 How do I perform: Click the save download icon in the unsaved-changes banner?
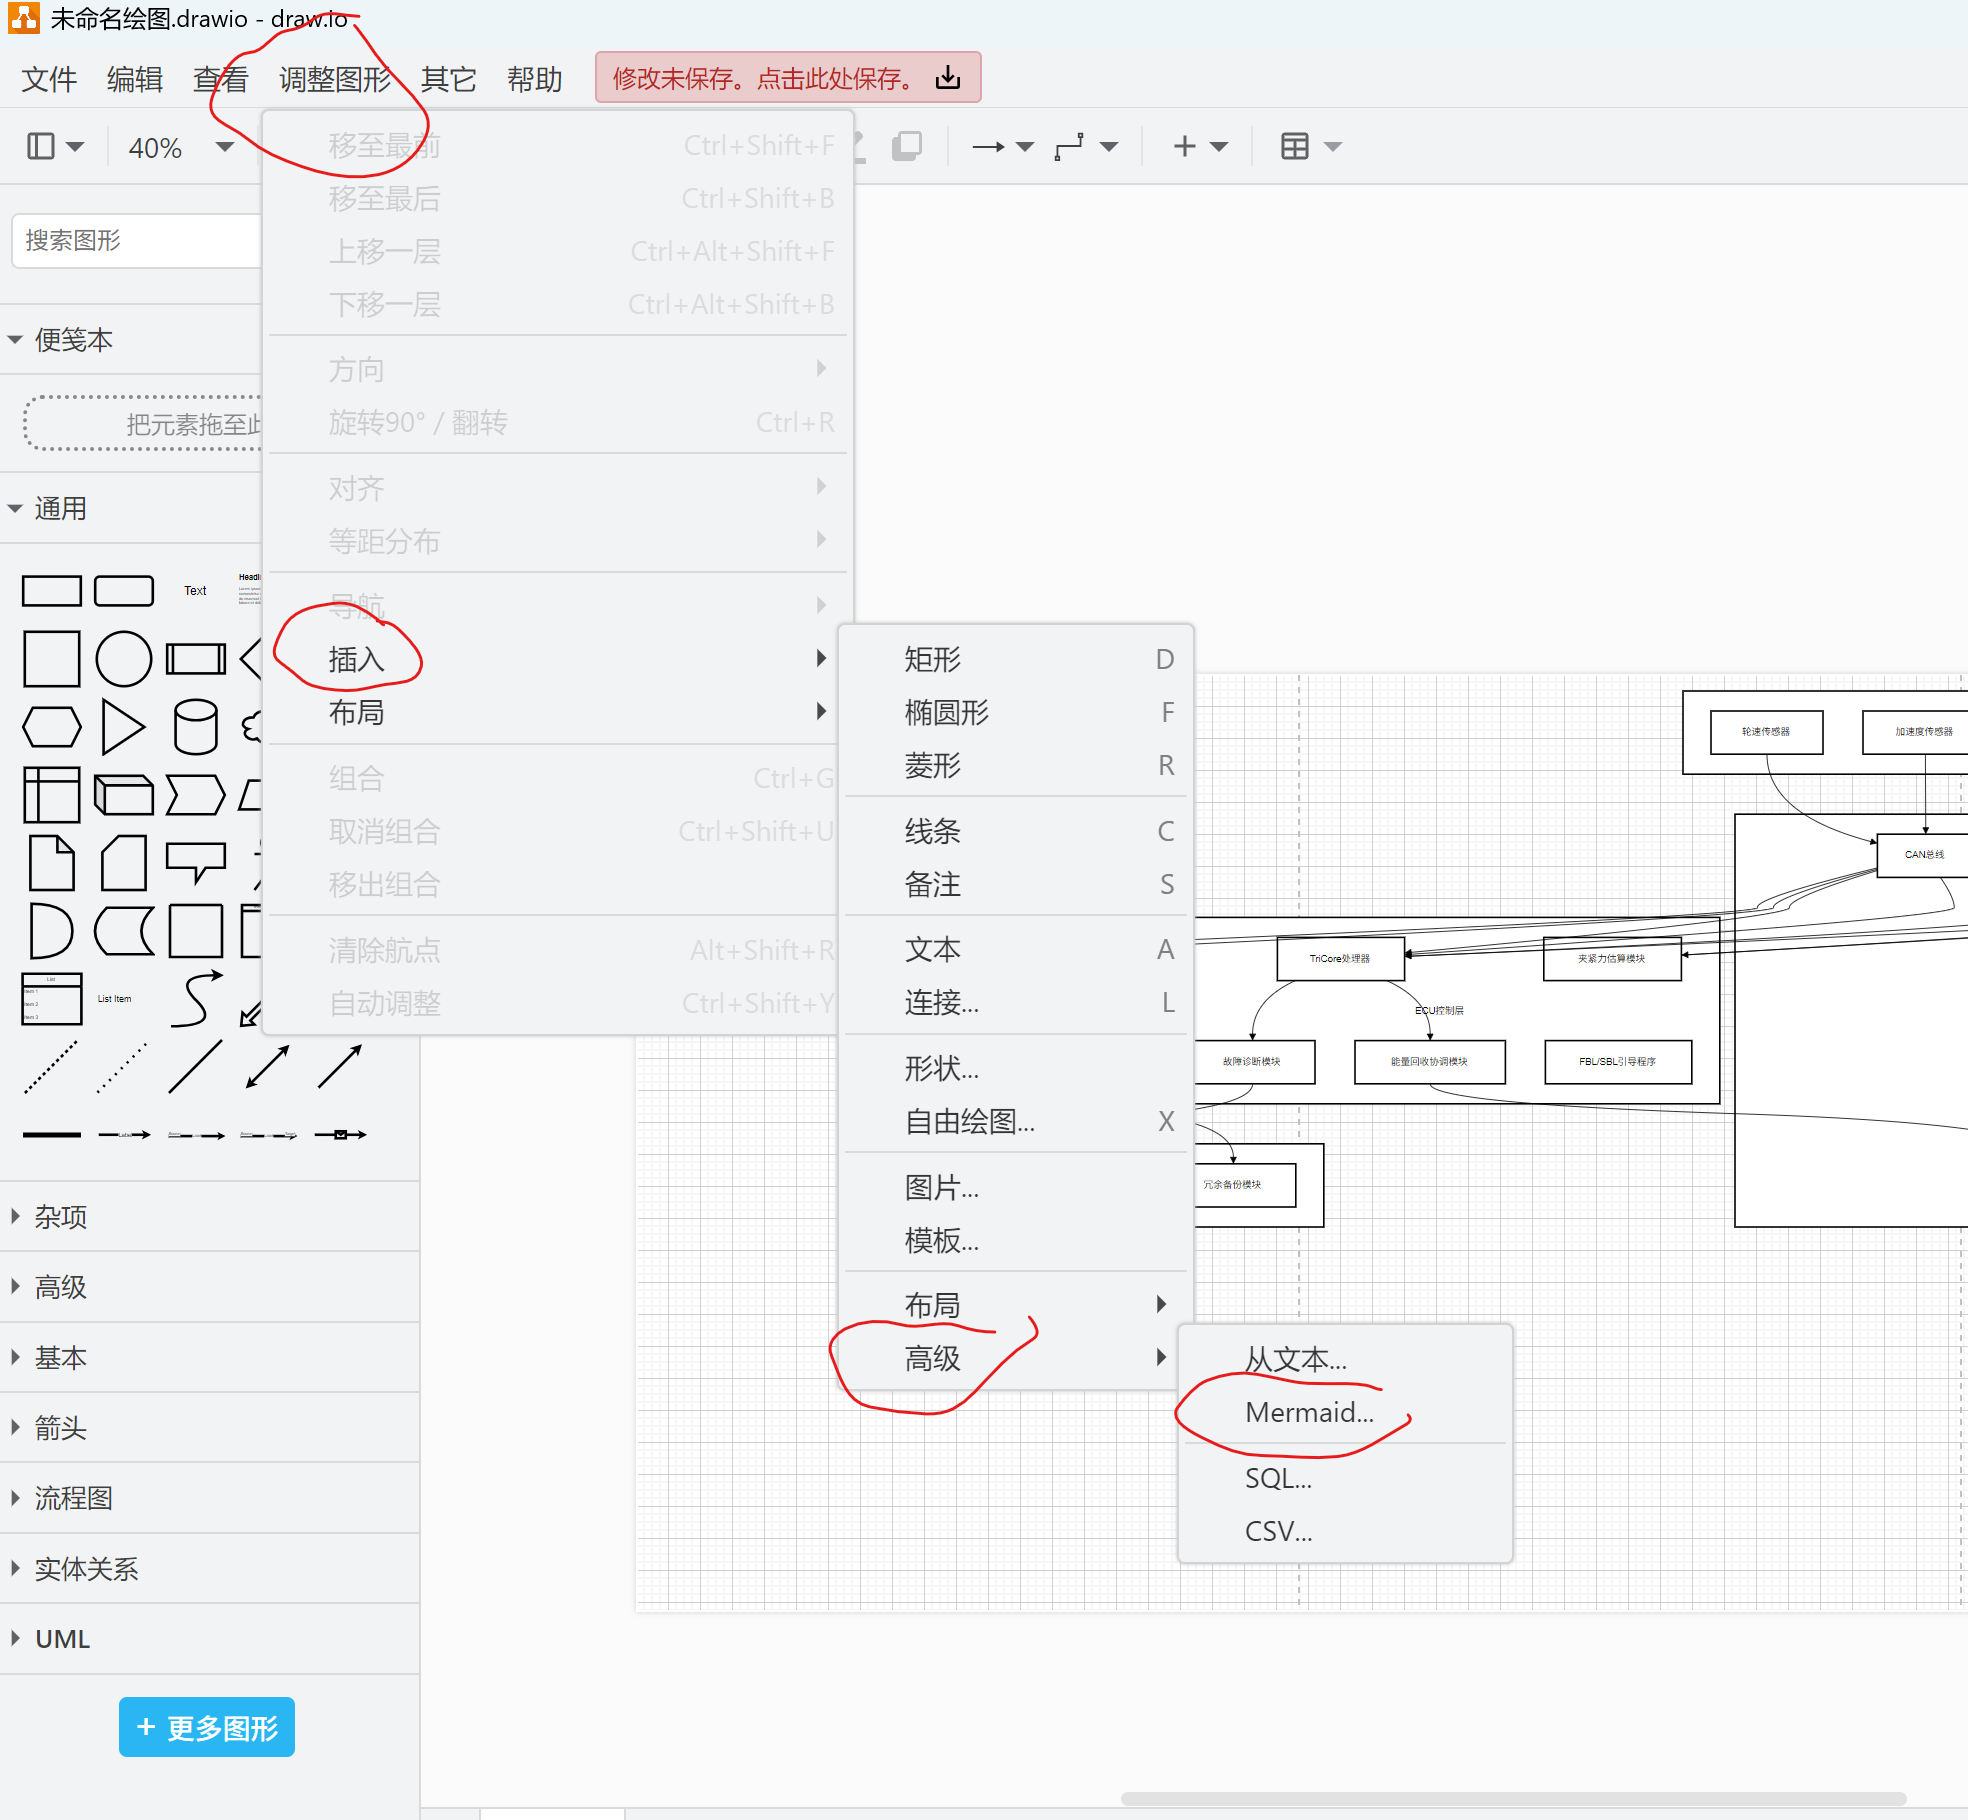[947, 78]
